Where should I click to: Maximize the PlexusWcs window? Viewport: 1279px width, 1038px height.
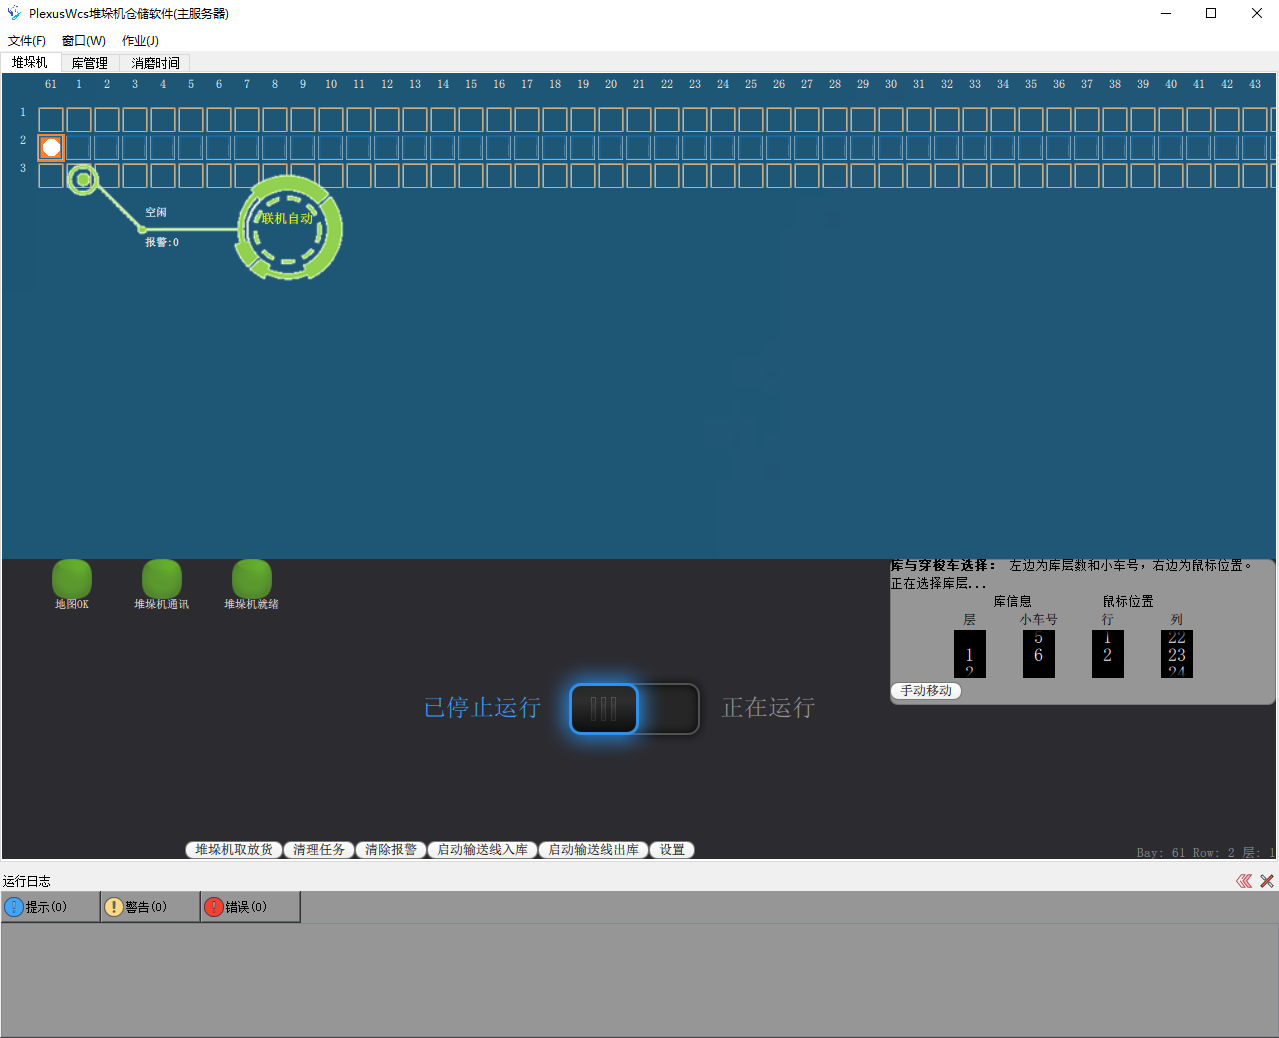pyautogui.click(x=1211, y=13)
